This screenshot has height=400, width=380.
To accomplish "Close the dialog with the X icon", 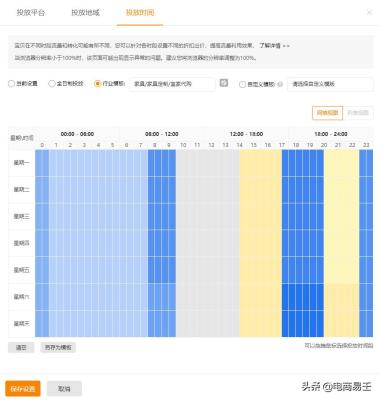I will pos(369,13).
